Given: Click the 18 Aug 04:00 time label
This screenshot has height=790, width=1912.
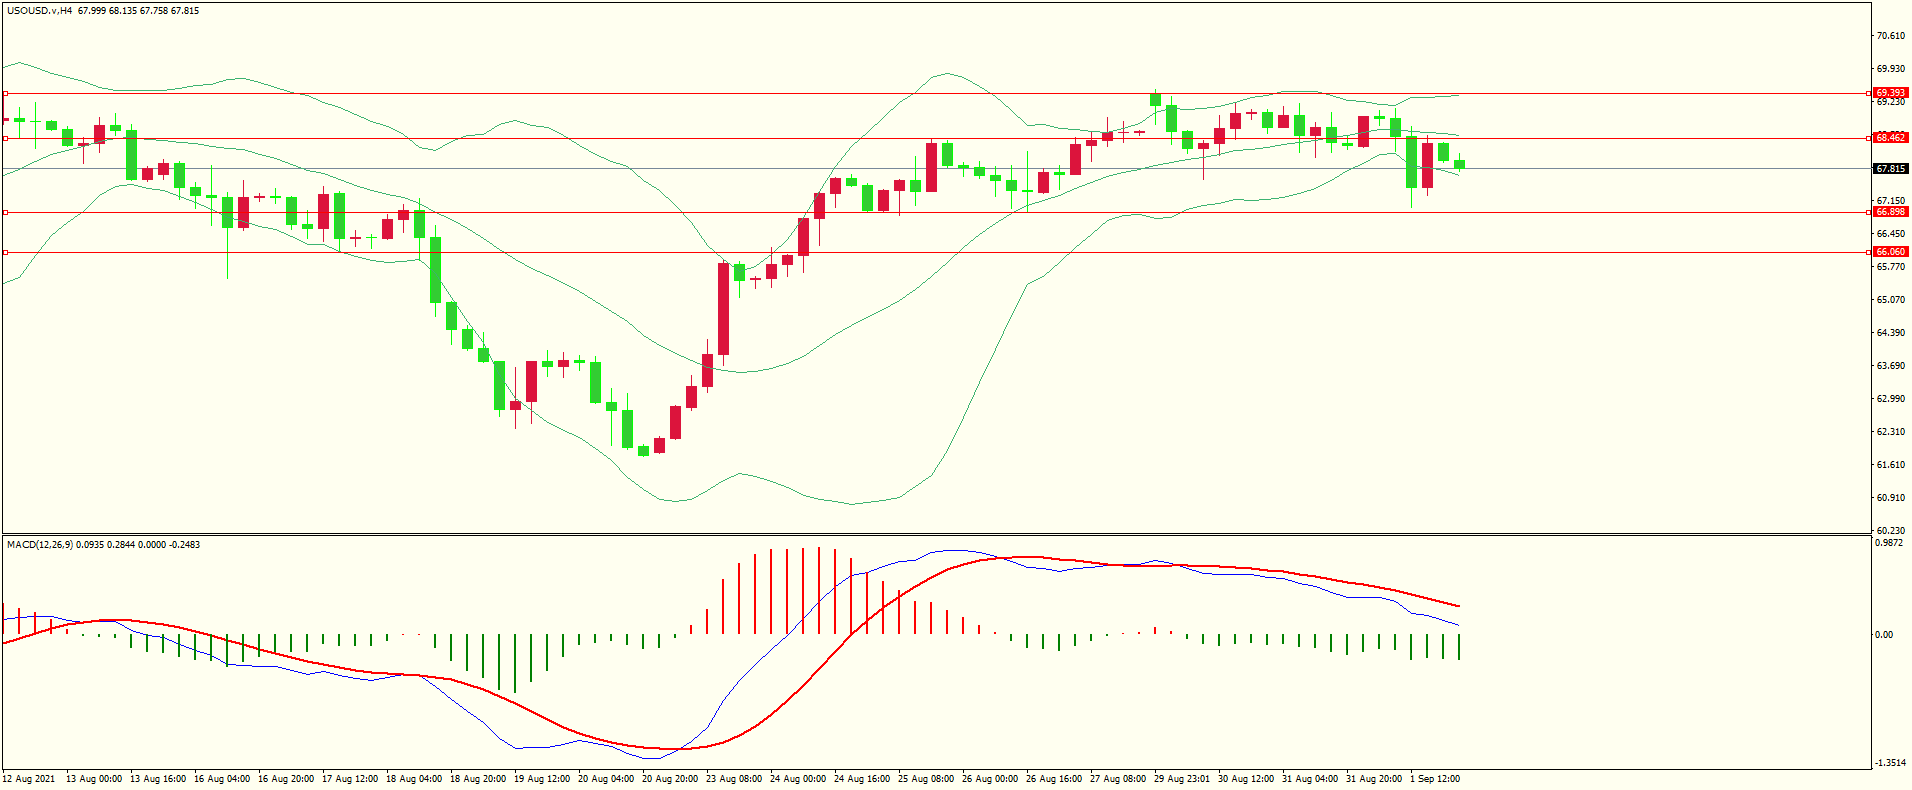Looking at the screenshot, I should point(414,779).
